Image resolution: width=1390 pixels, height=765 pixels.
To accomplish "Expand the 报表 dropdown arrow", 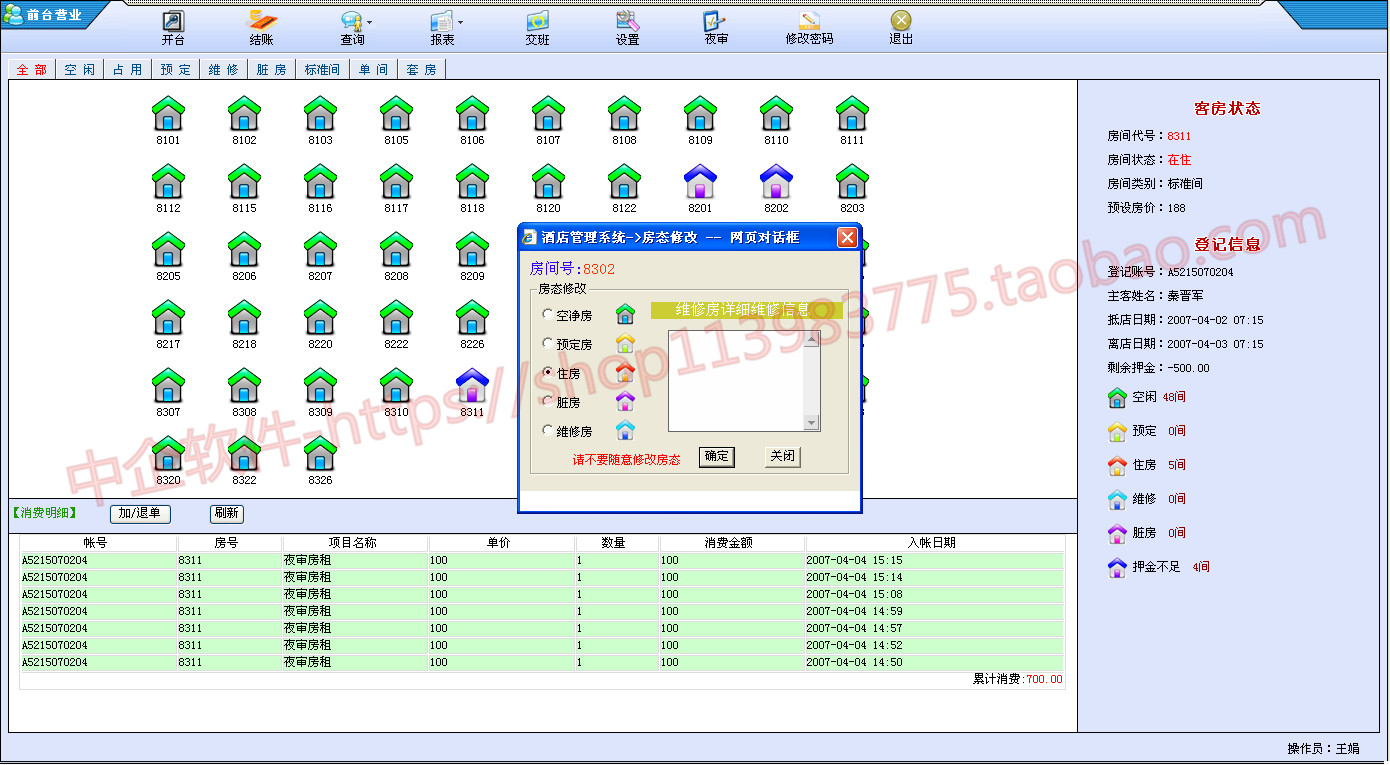I will [460, 22].
